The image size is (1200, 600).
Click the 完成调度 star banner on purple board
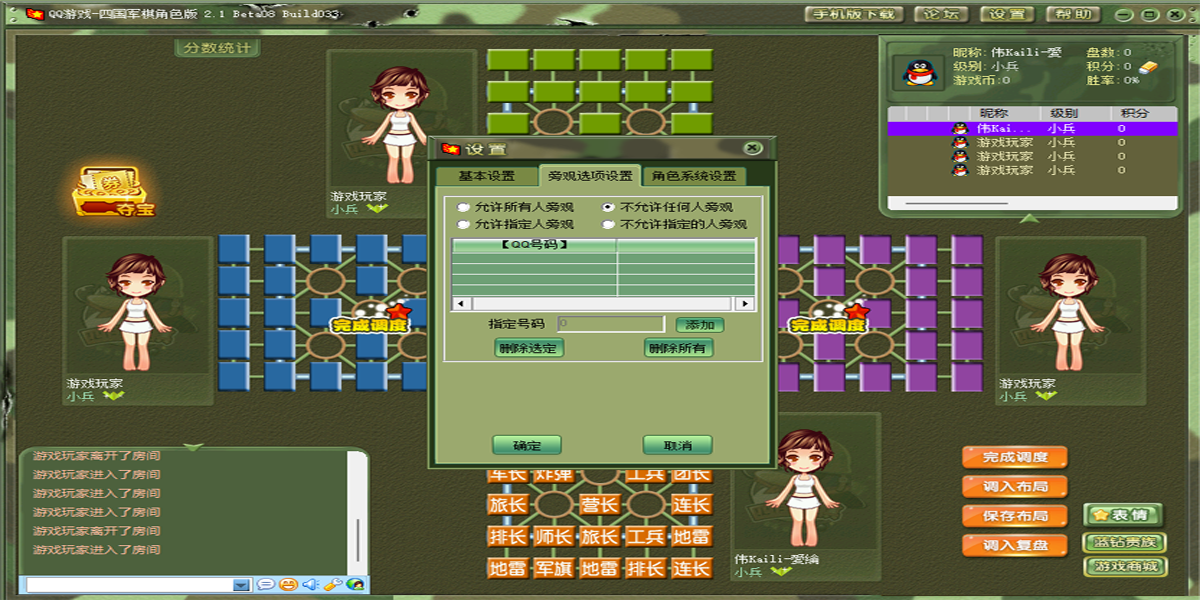tap(828, 320)
